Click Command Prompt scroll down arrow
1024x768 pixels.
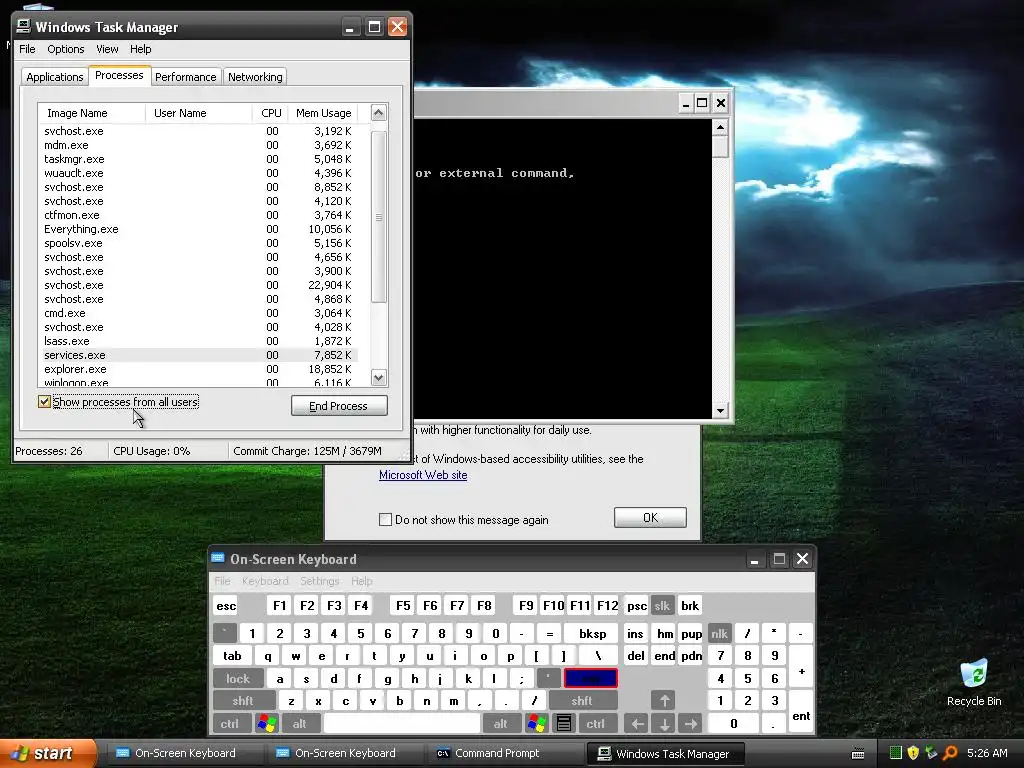coord(720,410)
